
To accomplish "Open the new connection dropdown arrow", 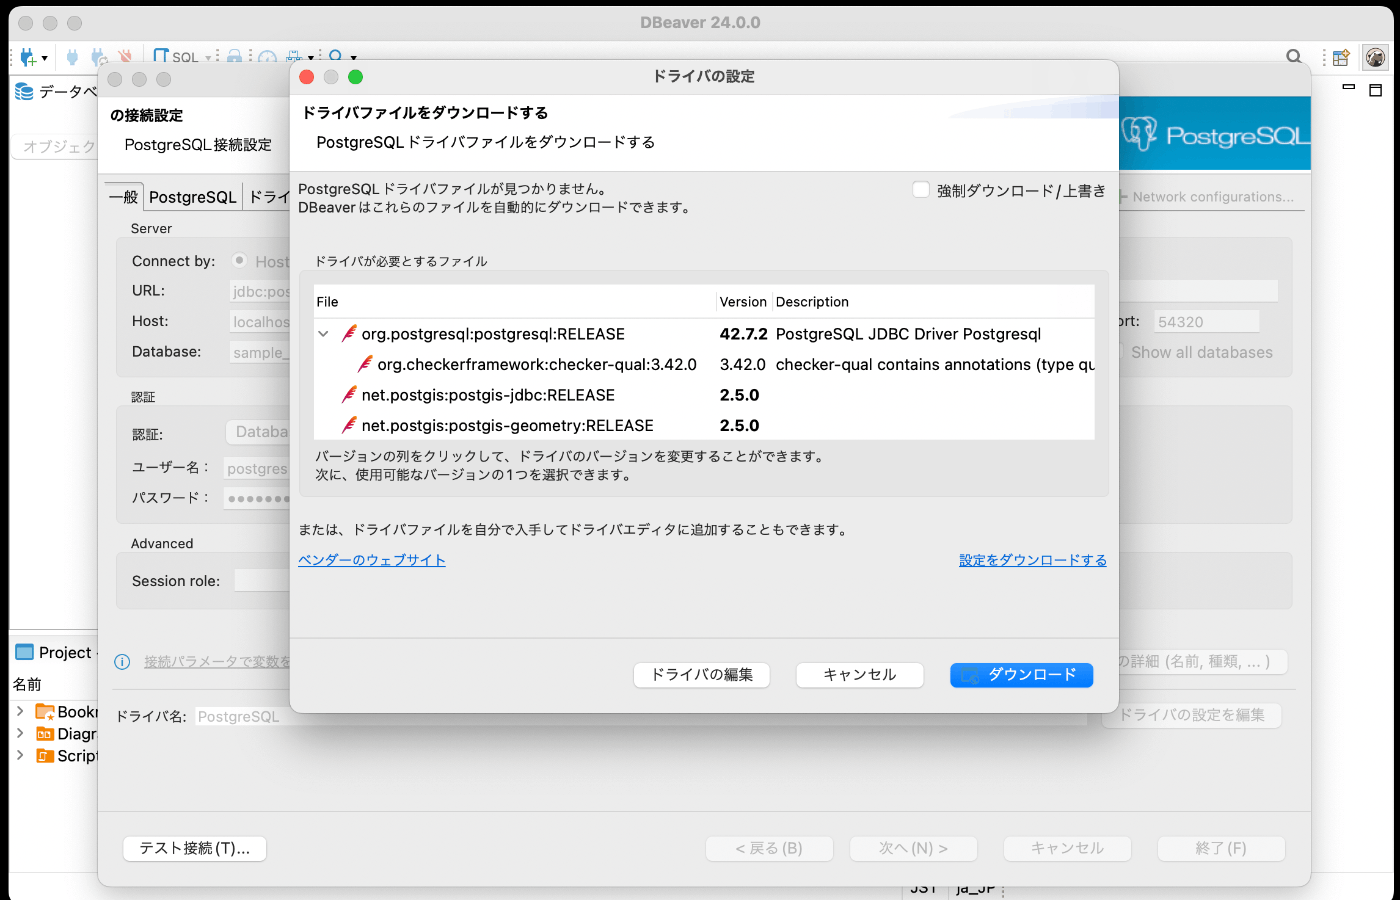I will [x=44, y=58].
